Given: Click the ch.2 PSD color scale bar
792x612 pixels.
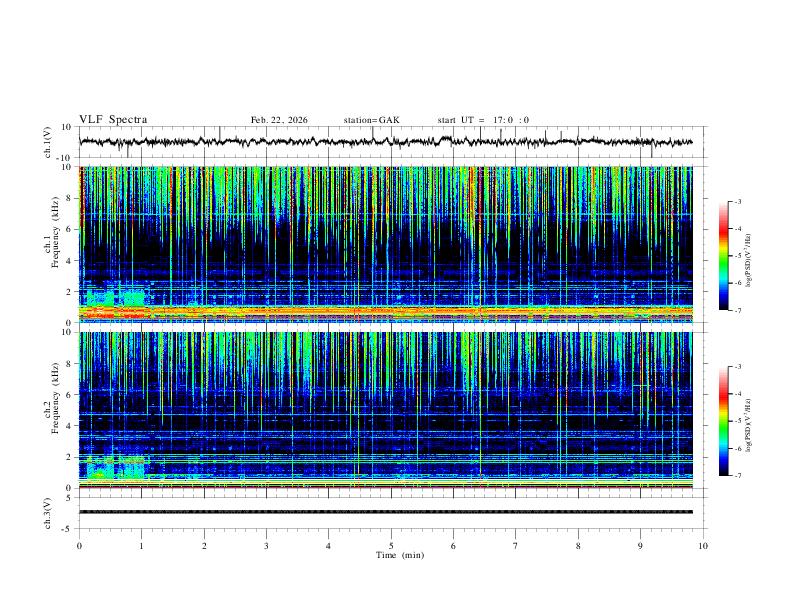Looking at the screenshot, I should (x=723, y=421).
